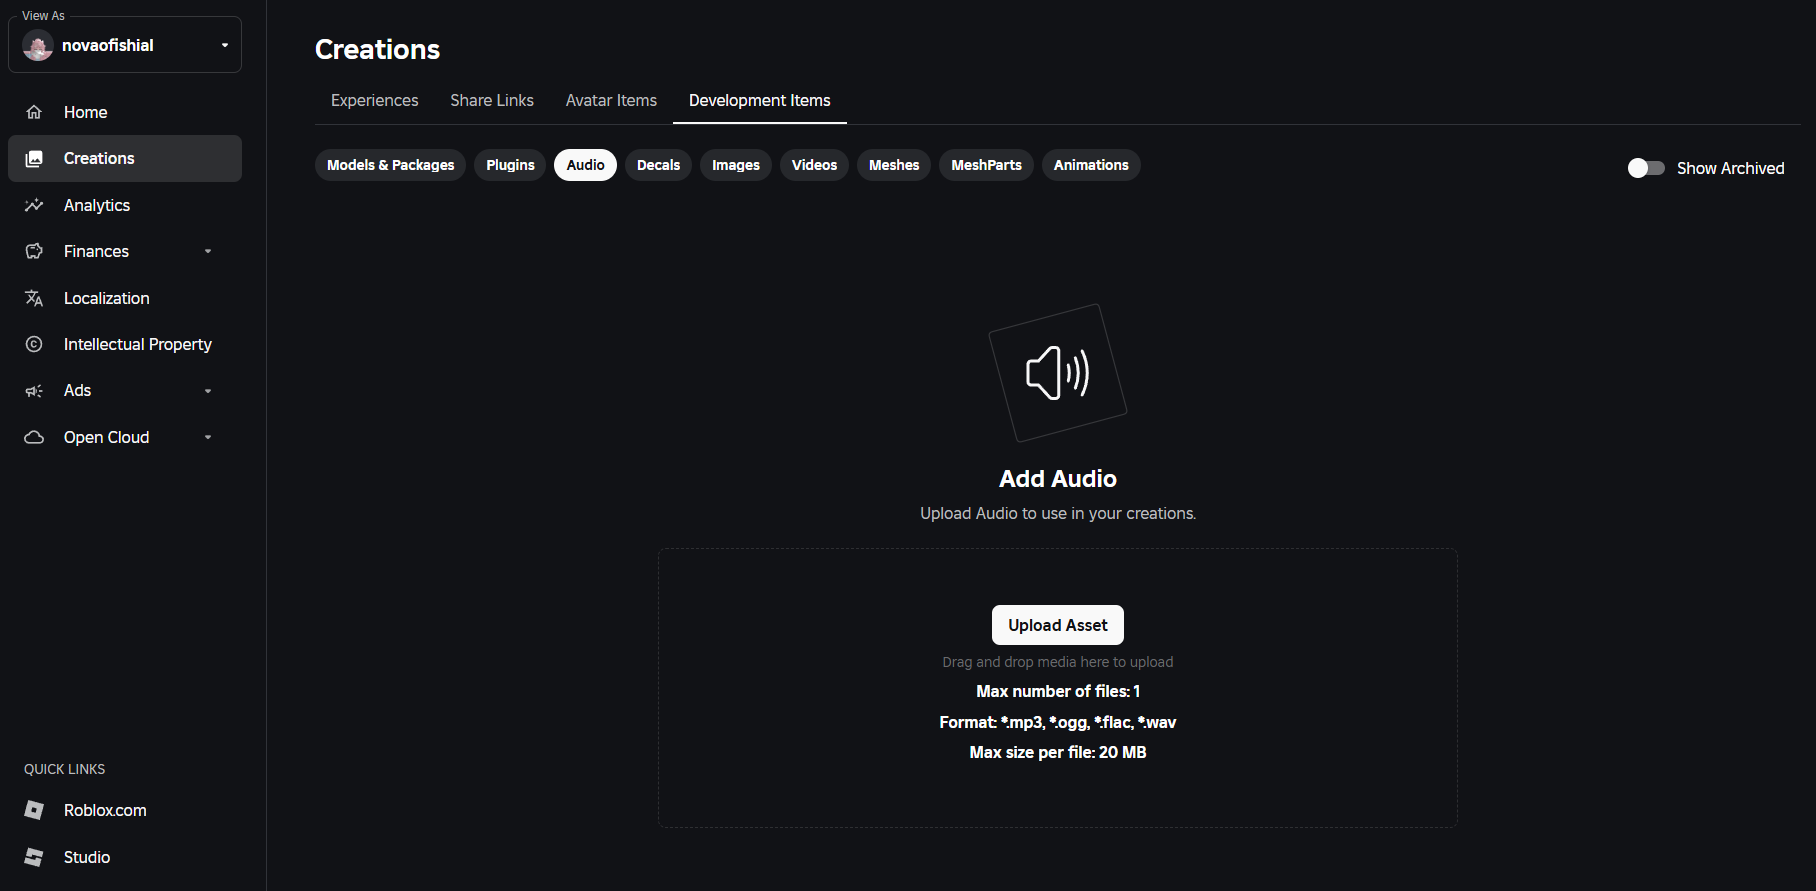Viewport: 1816px width, 891px height.
Task: Select the Audio filter chip
Action: coord(586,165)
